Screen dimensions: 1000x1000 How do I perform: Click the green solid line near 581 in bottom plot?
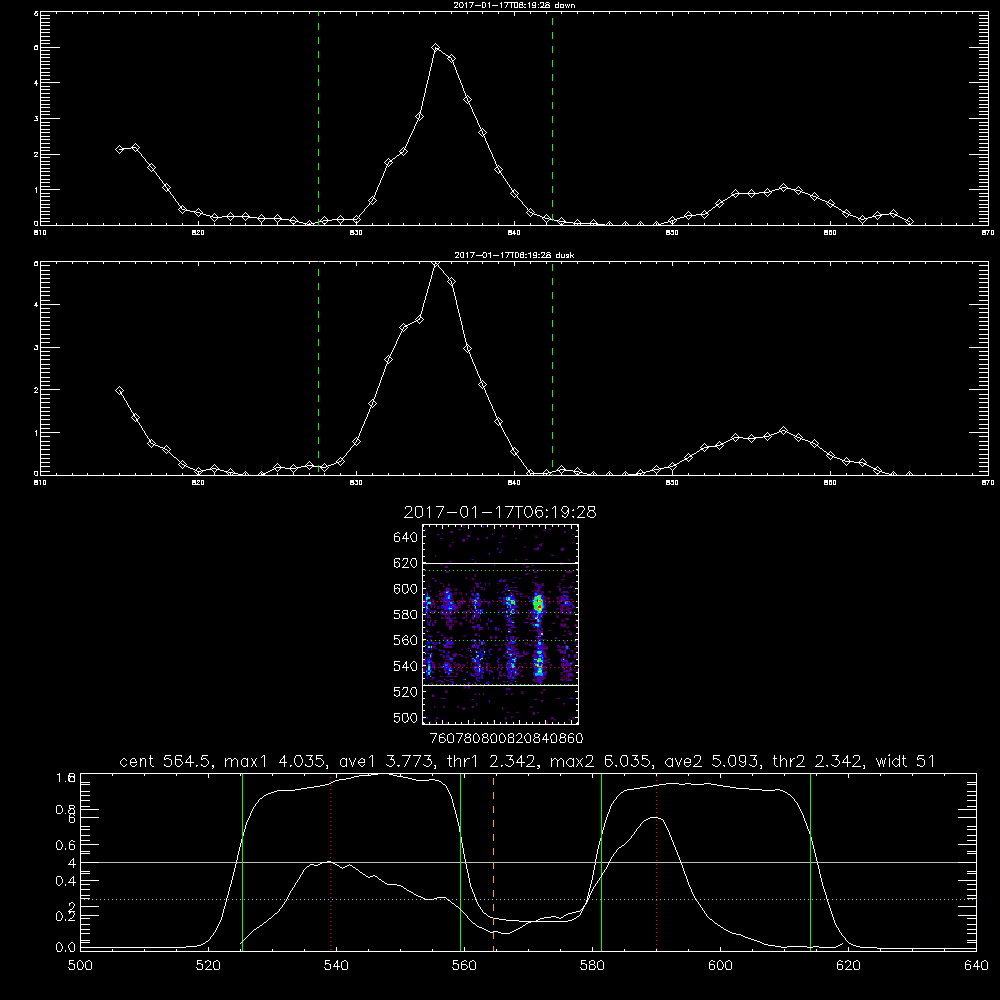(x=601, y=862)
